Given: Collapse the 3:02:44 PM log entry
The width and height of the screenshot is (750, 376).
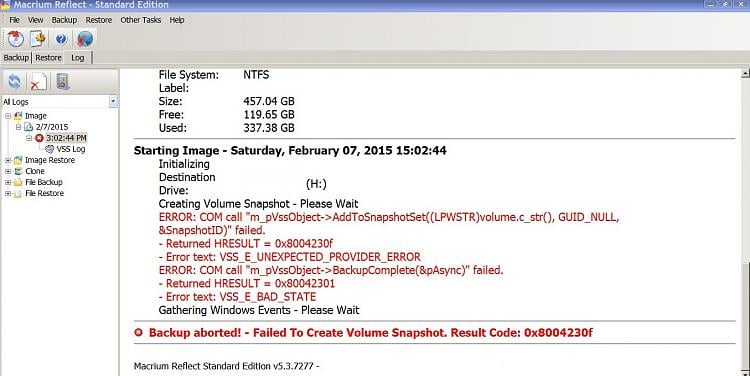Looking at the screenshot, I should 29,138.
